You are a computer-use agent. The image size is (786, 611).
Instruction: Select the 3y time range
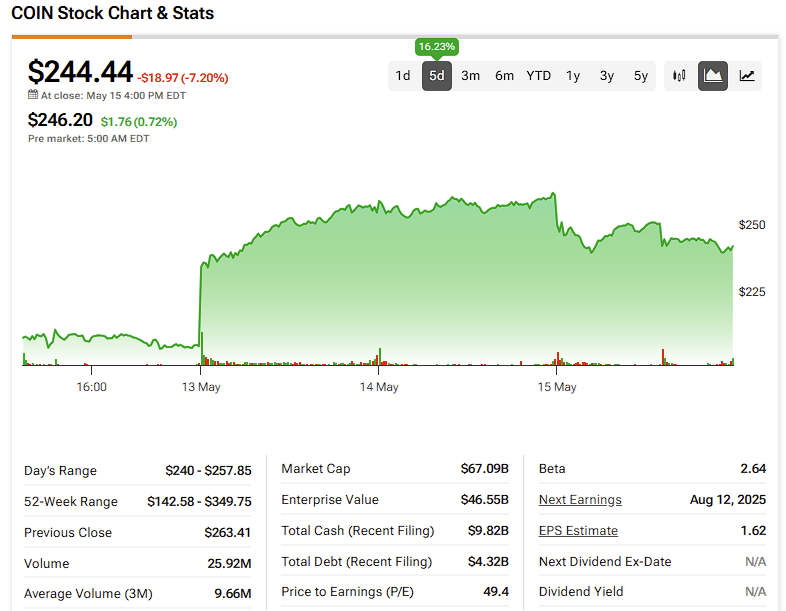(607, 76)
